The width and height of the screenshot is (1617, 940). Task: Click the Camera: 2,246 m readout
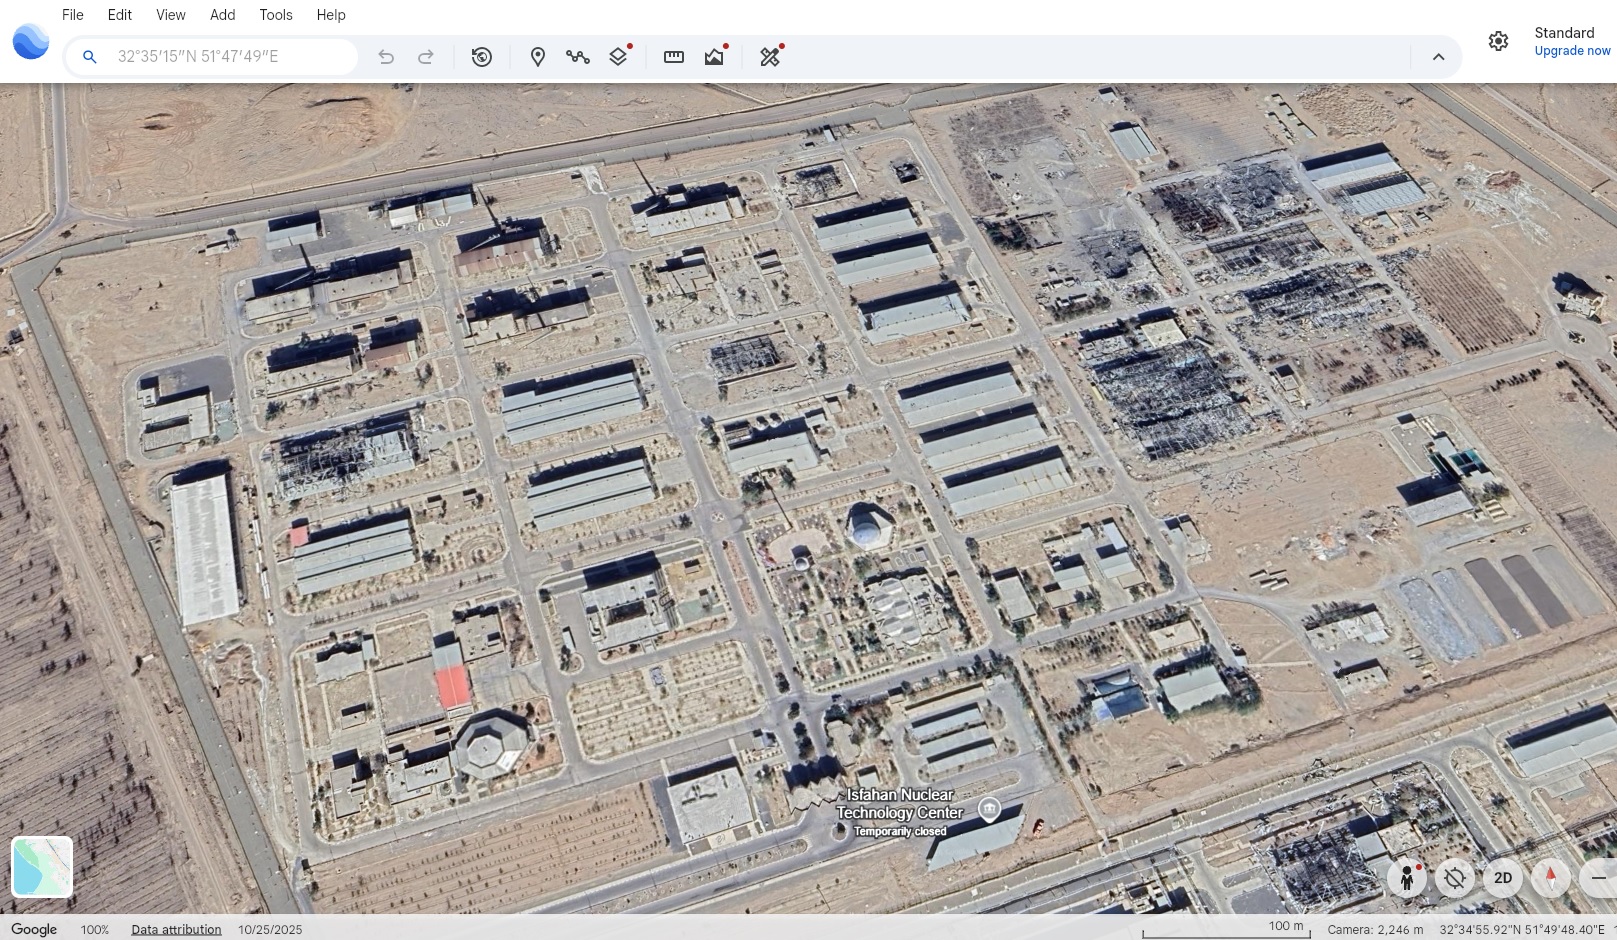(x=1375, y=929)
